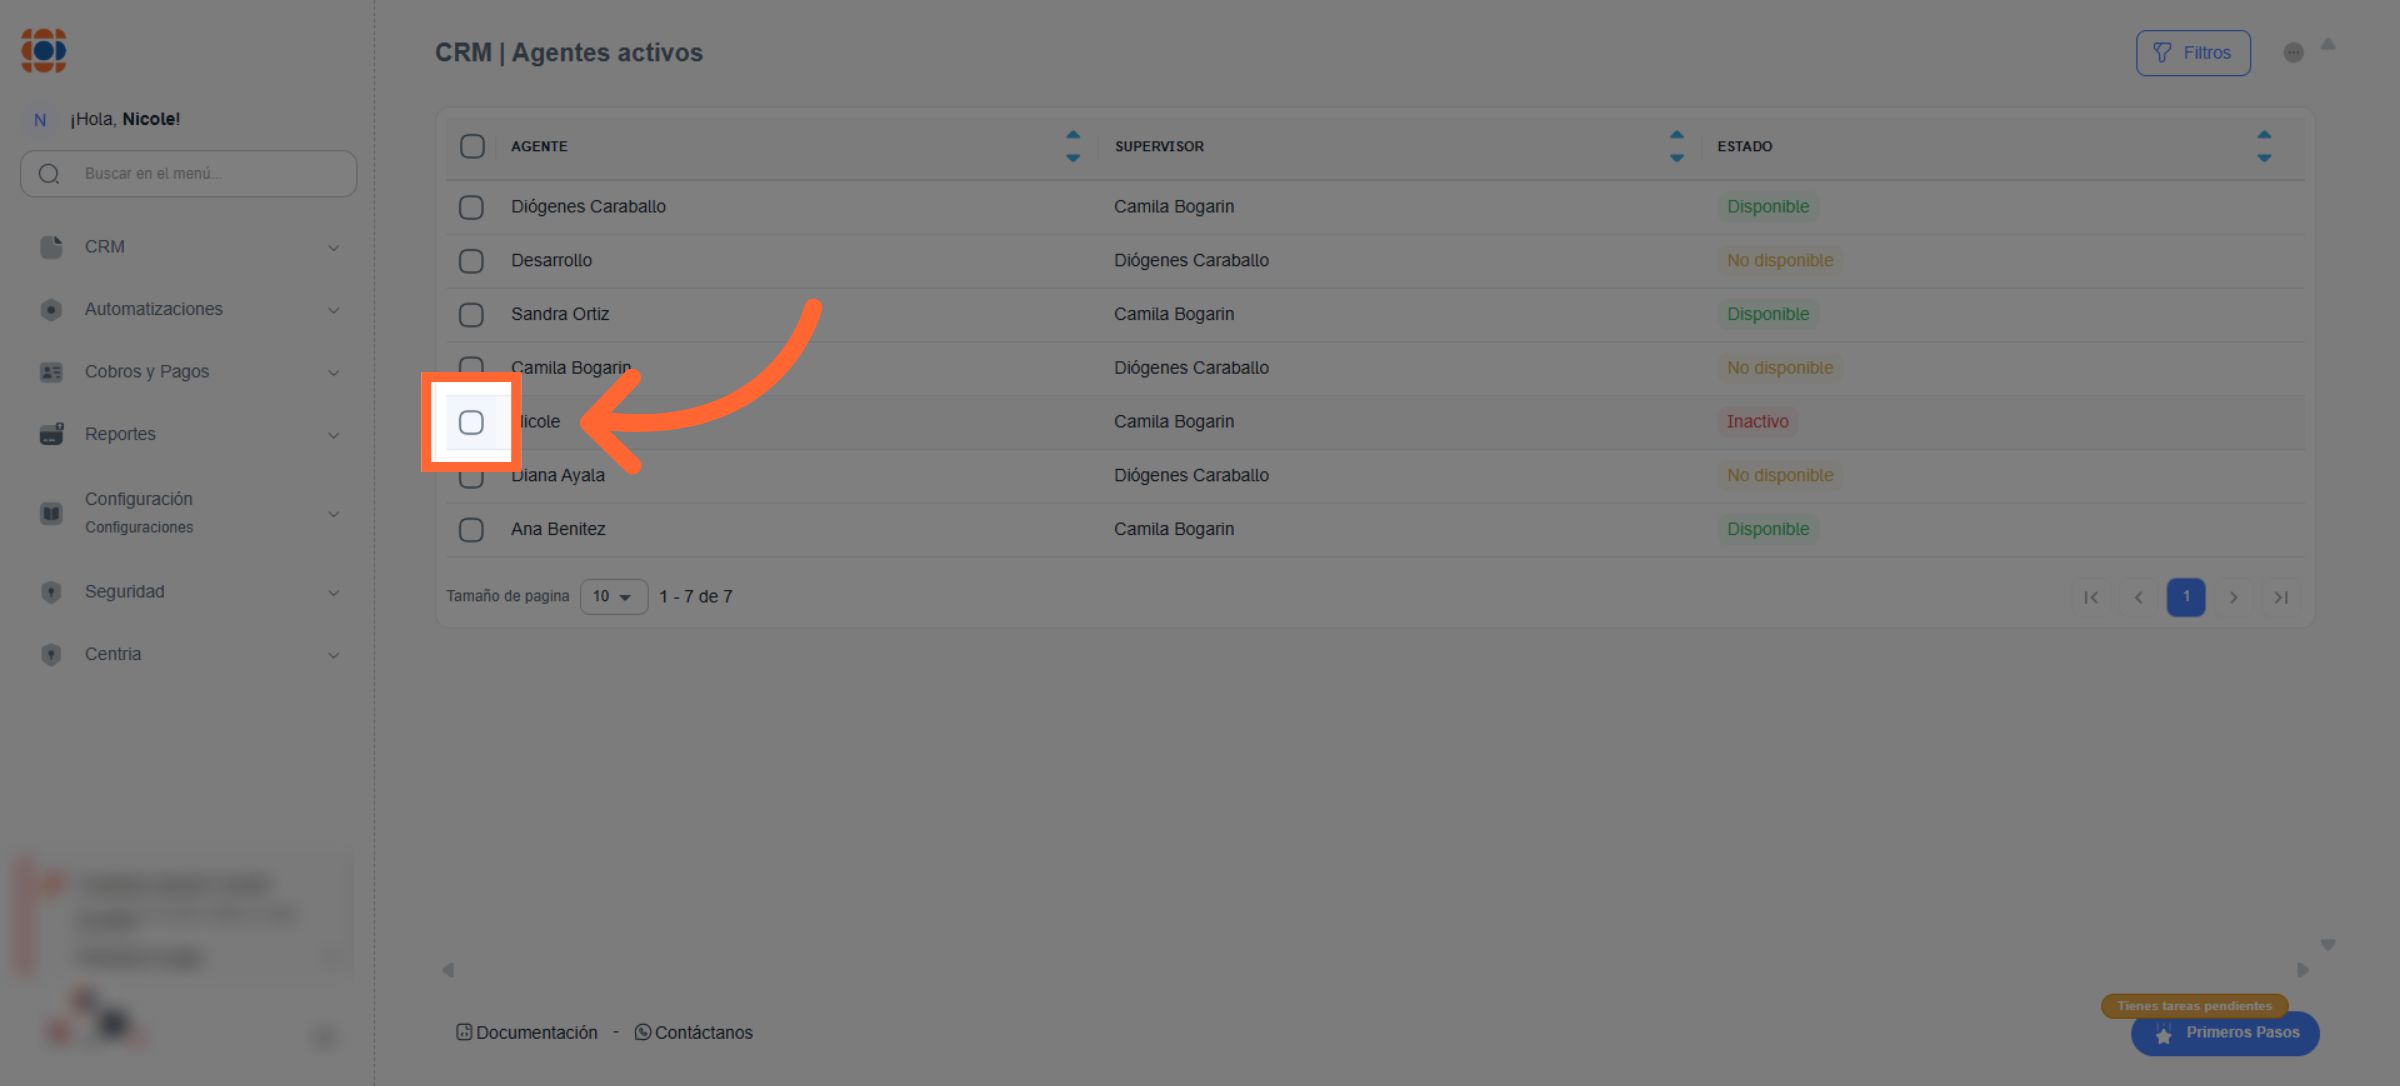Viewport: 2400px width, 1086px height.
Task: Sort the table by Agente column
Action: click(1072, 146)
